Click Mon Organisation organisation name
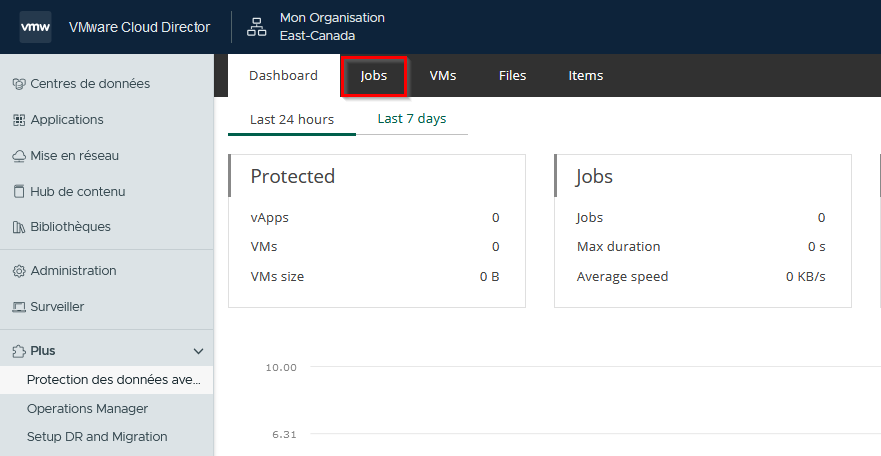This screenshot has height=456, width=881. click(332, 18)
